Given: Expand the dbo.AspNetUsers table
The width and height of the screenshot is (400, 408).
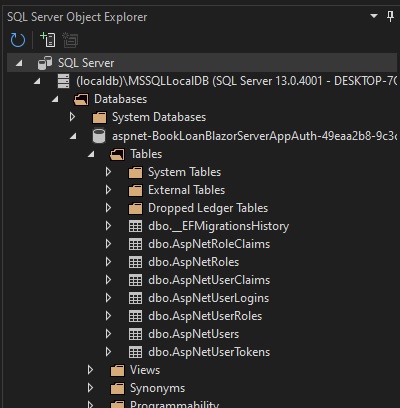Looking at the screenshot, I should click(108, 334).
